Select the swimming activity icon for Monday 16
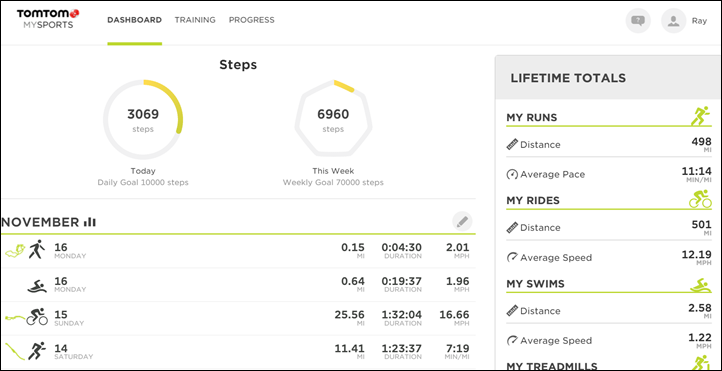 point(37,285)
